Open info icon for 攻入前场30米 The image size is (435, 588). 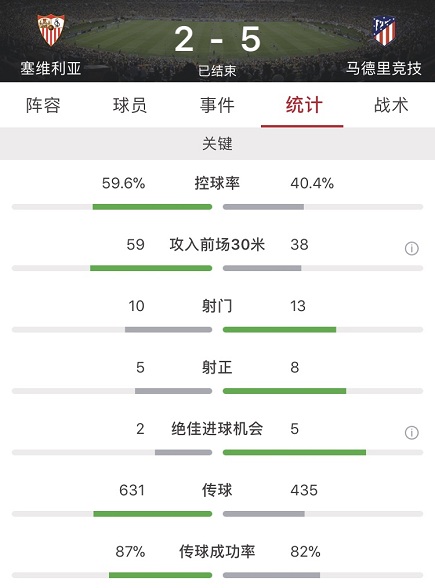pyautogui.click(x=411, y=248)
